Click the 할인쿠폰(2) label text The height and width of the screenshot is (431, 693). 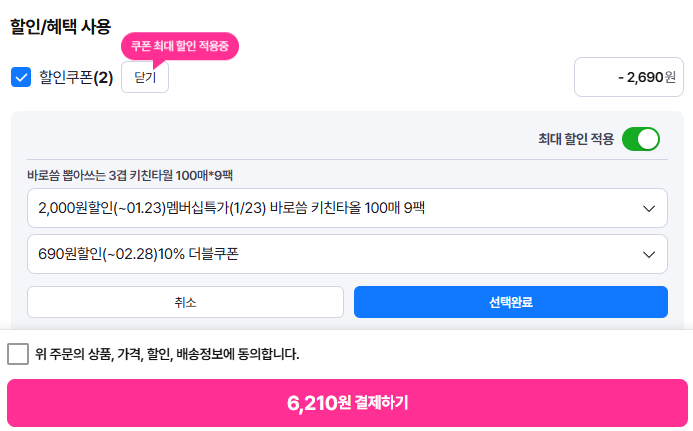[66, 77]
